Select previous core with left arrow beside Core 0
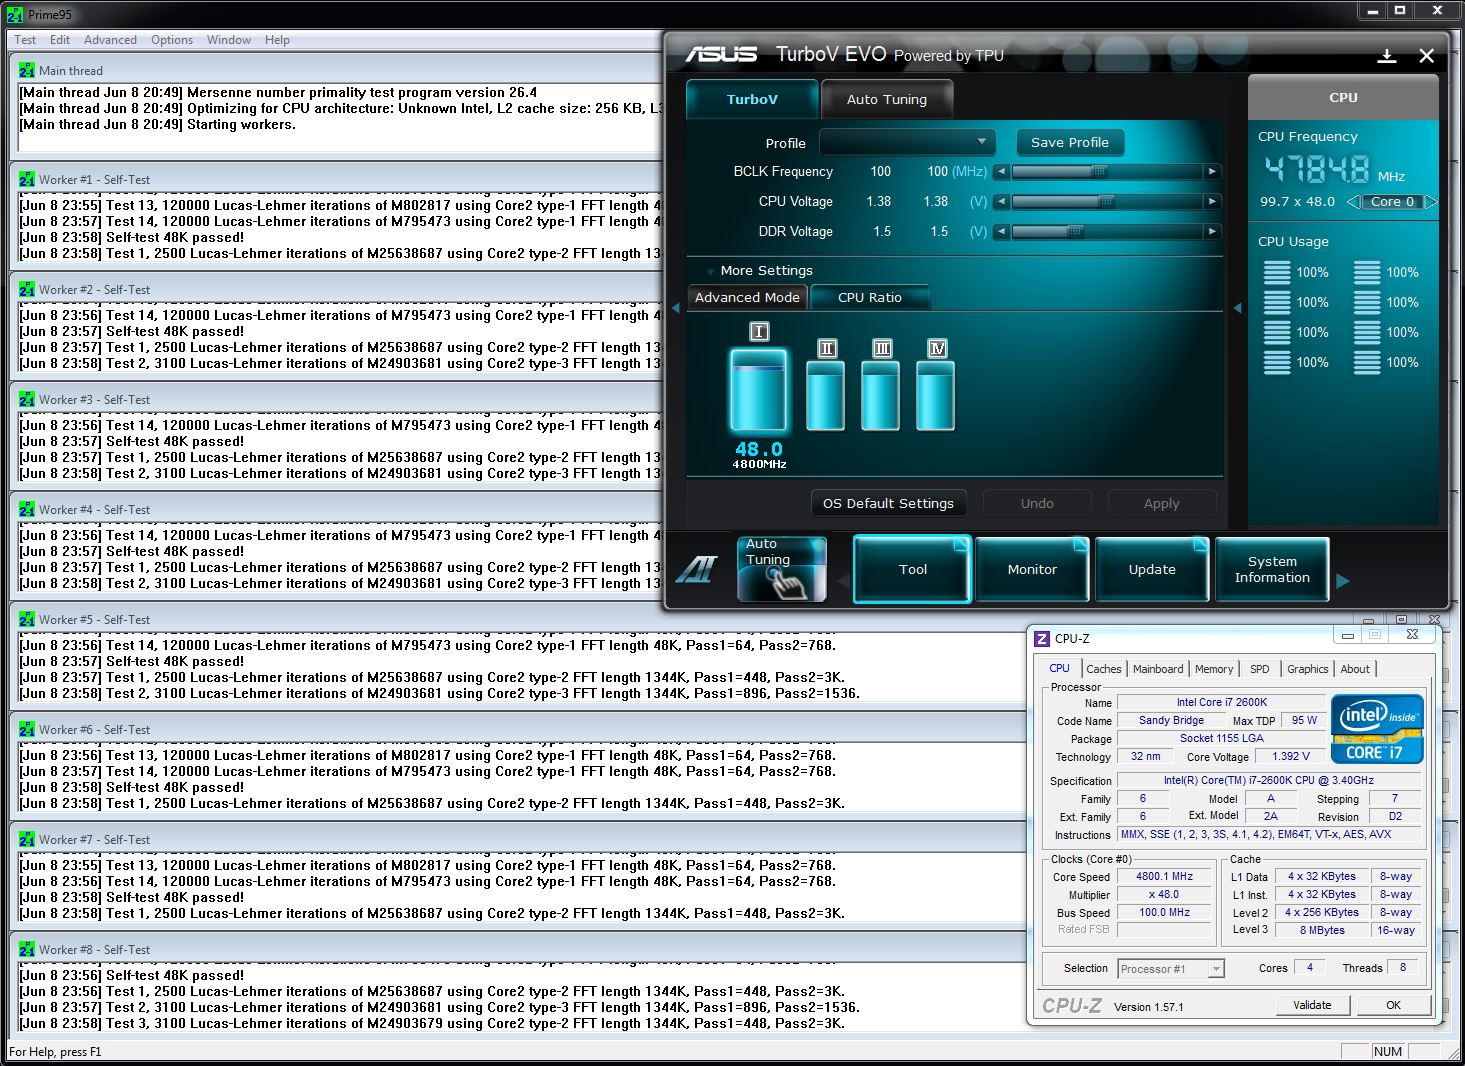This screenshot has height=1066, width=1465. tap(1353, 202)
